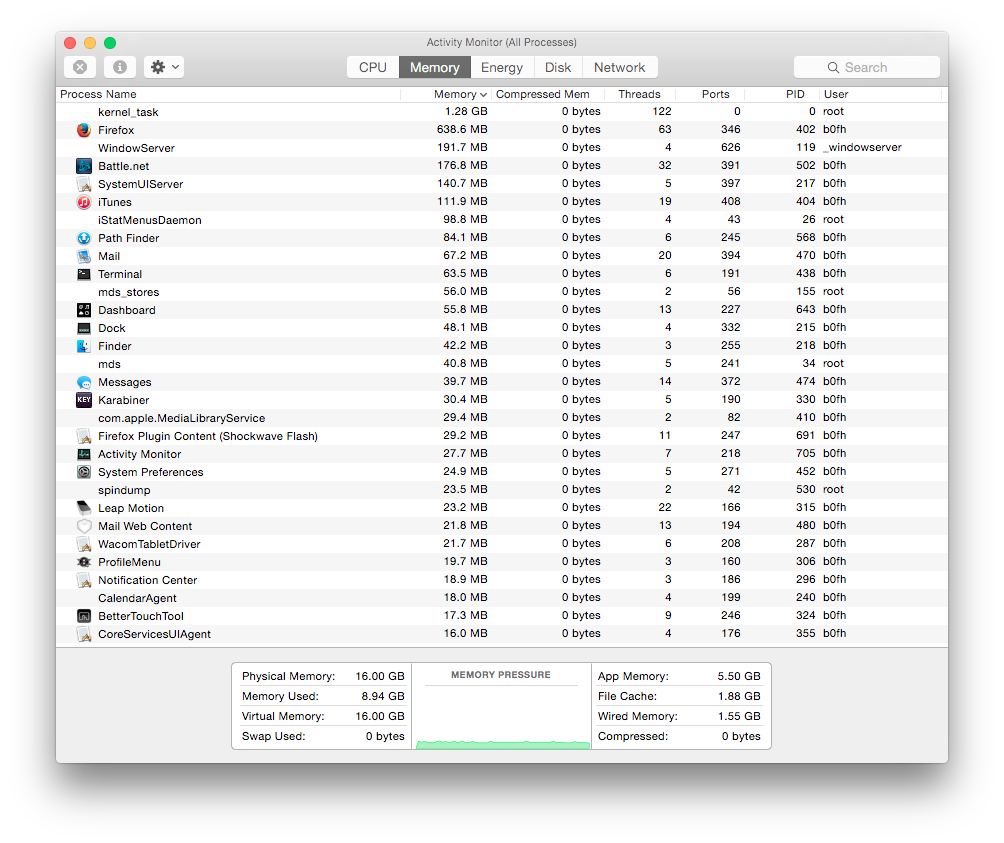The width and height of the screenshot is (1004, 843).
Task: Select the iStatMenusDaemon process row
Action: pyautogui.click(x=502, y=220)
